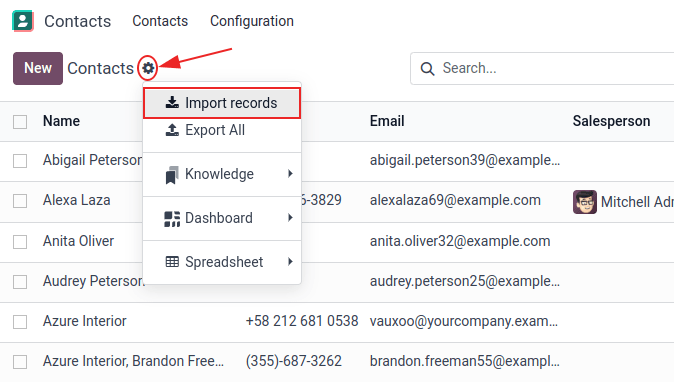
Task: Open the Anita Oliver contact
Action: [x=78, y=241]
